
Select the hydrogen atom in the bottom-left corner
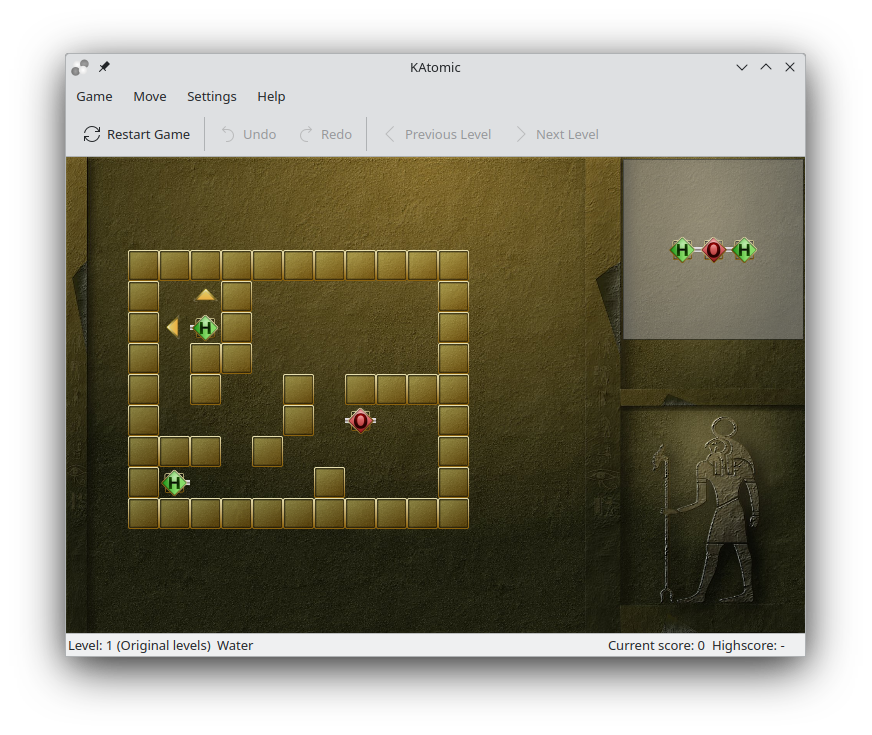pos(175,483)
